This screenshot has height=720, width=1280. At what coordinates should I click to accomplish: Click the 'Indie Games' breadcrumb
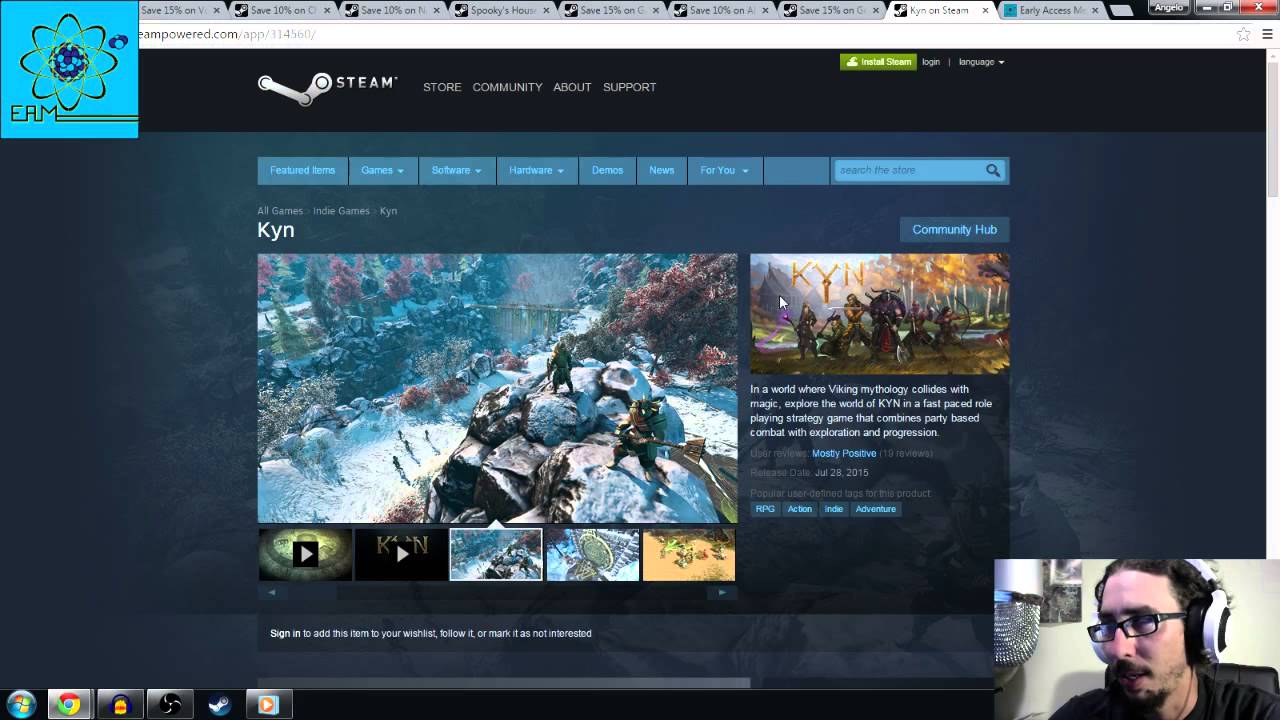click(x=341, y=211)
